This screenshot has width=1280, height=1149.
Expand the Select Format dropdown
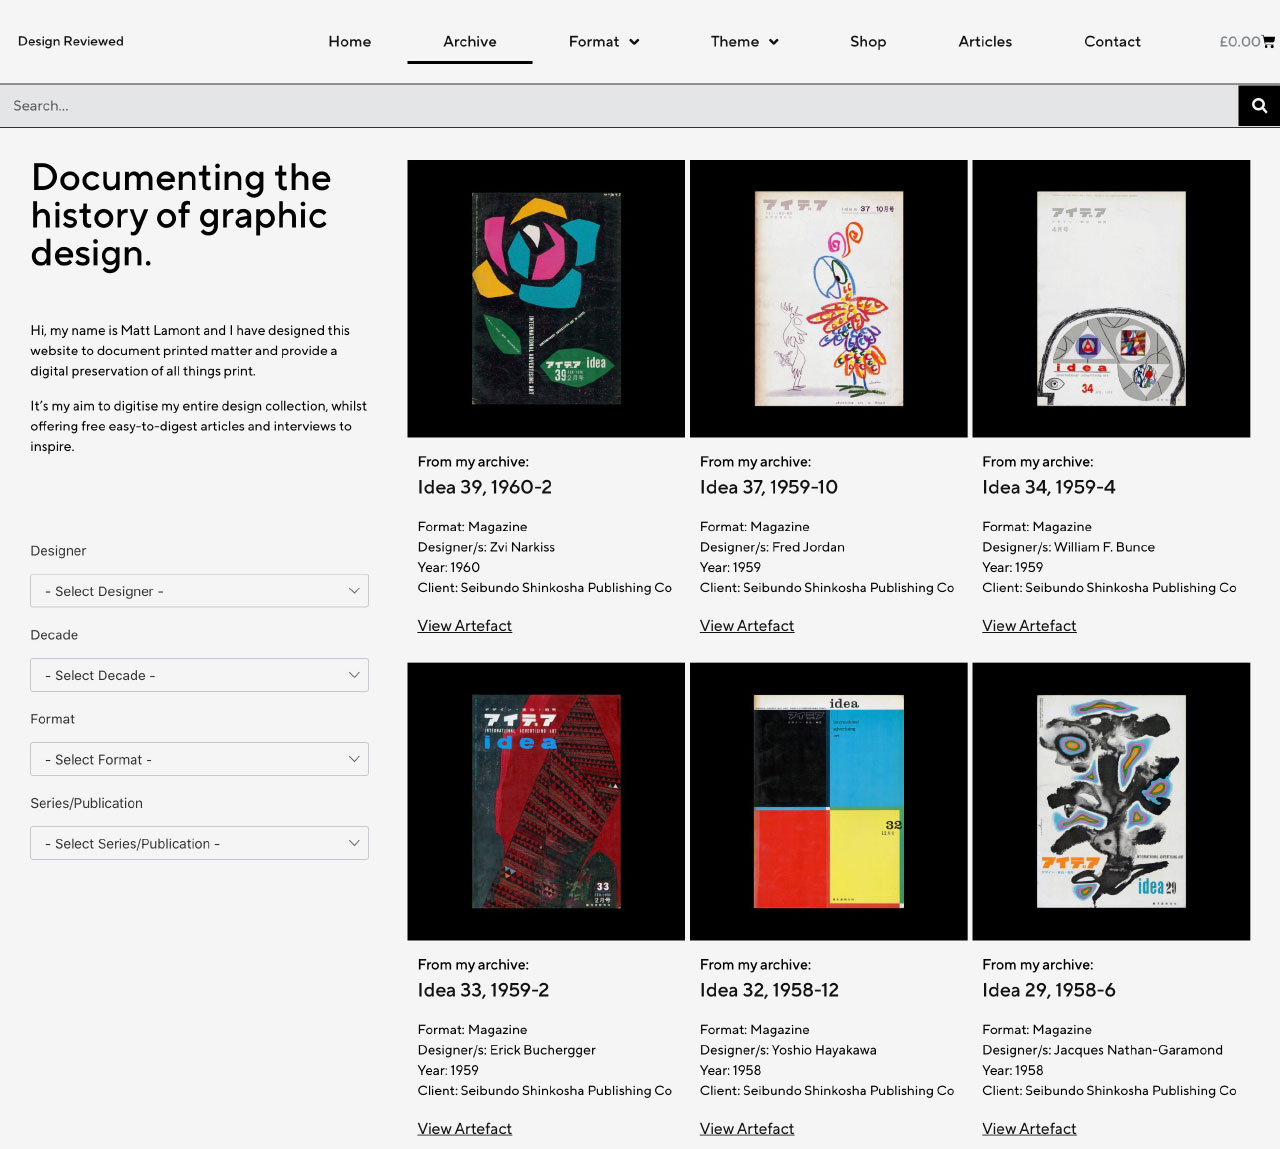point(199,759)
